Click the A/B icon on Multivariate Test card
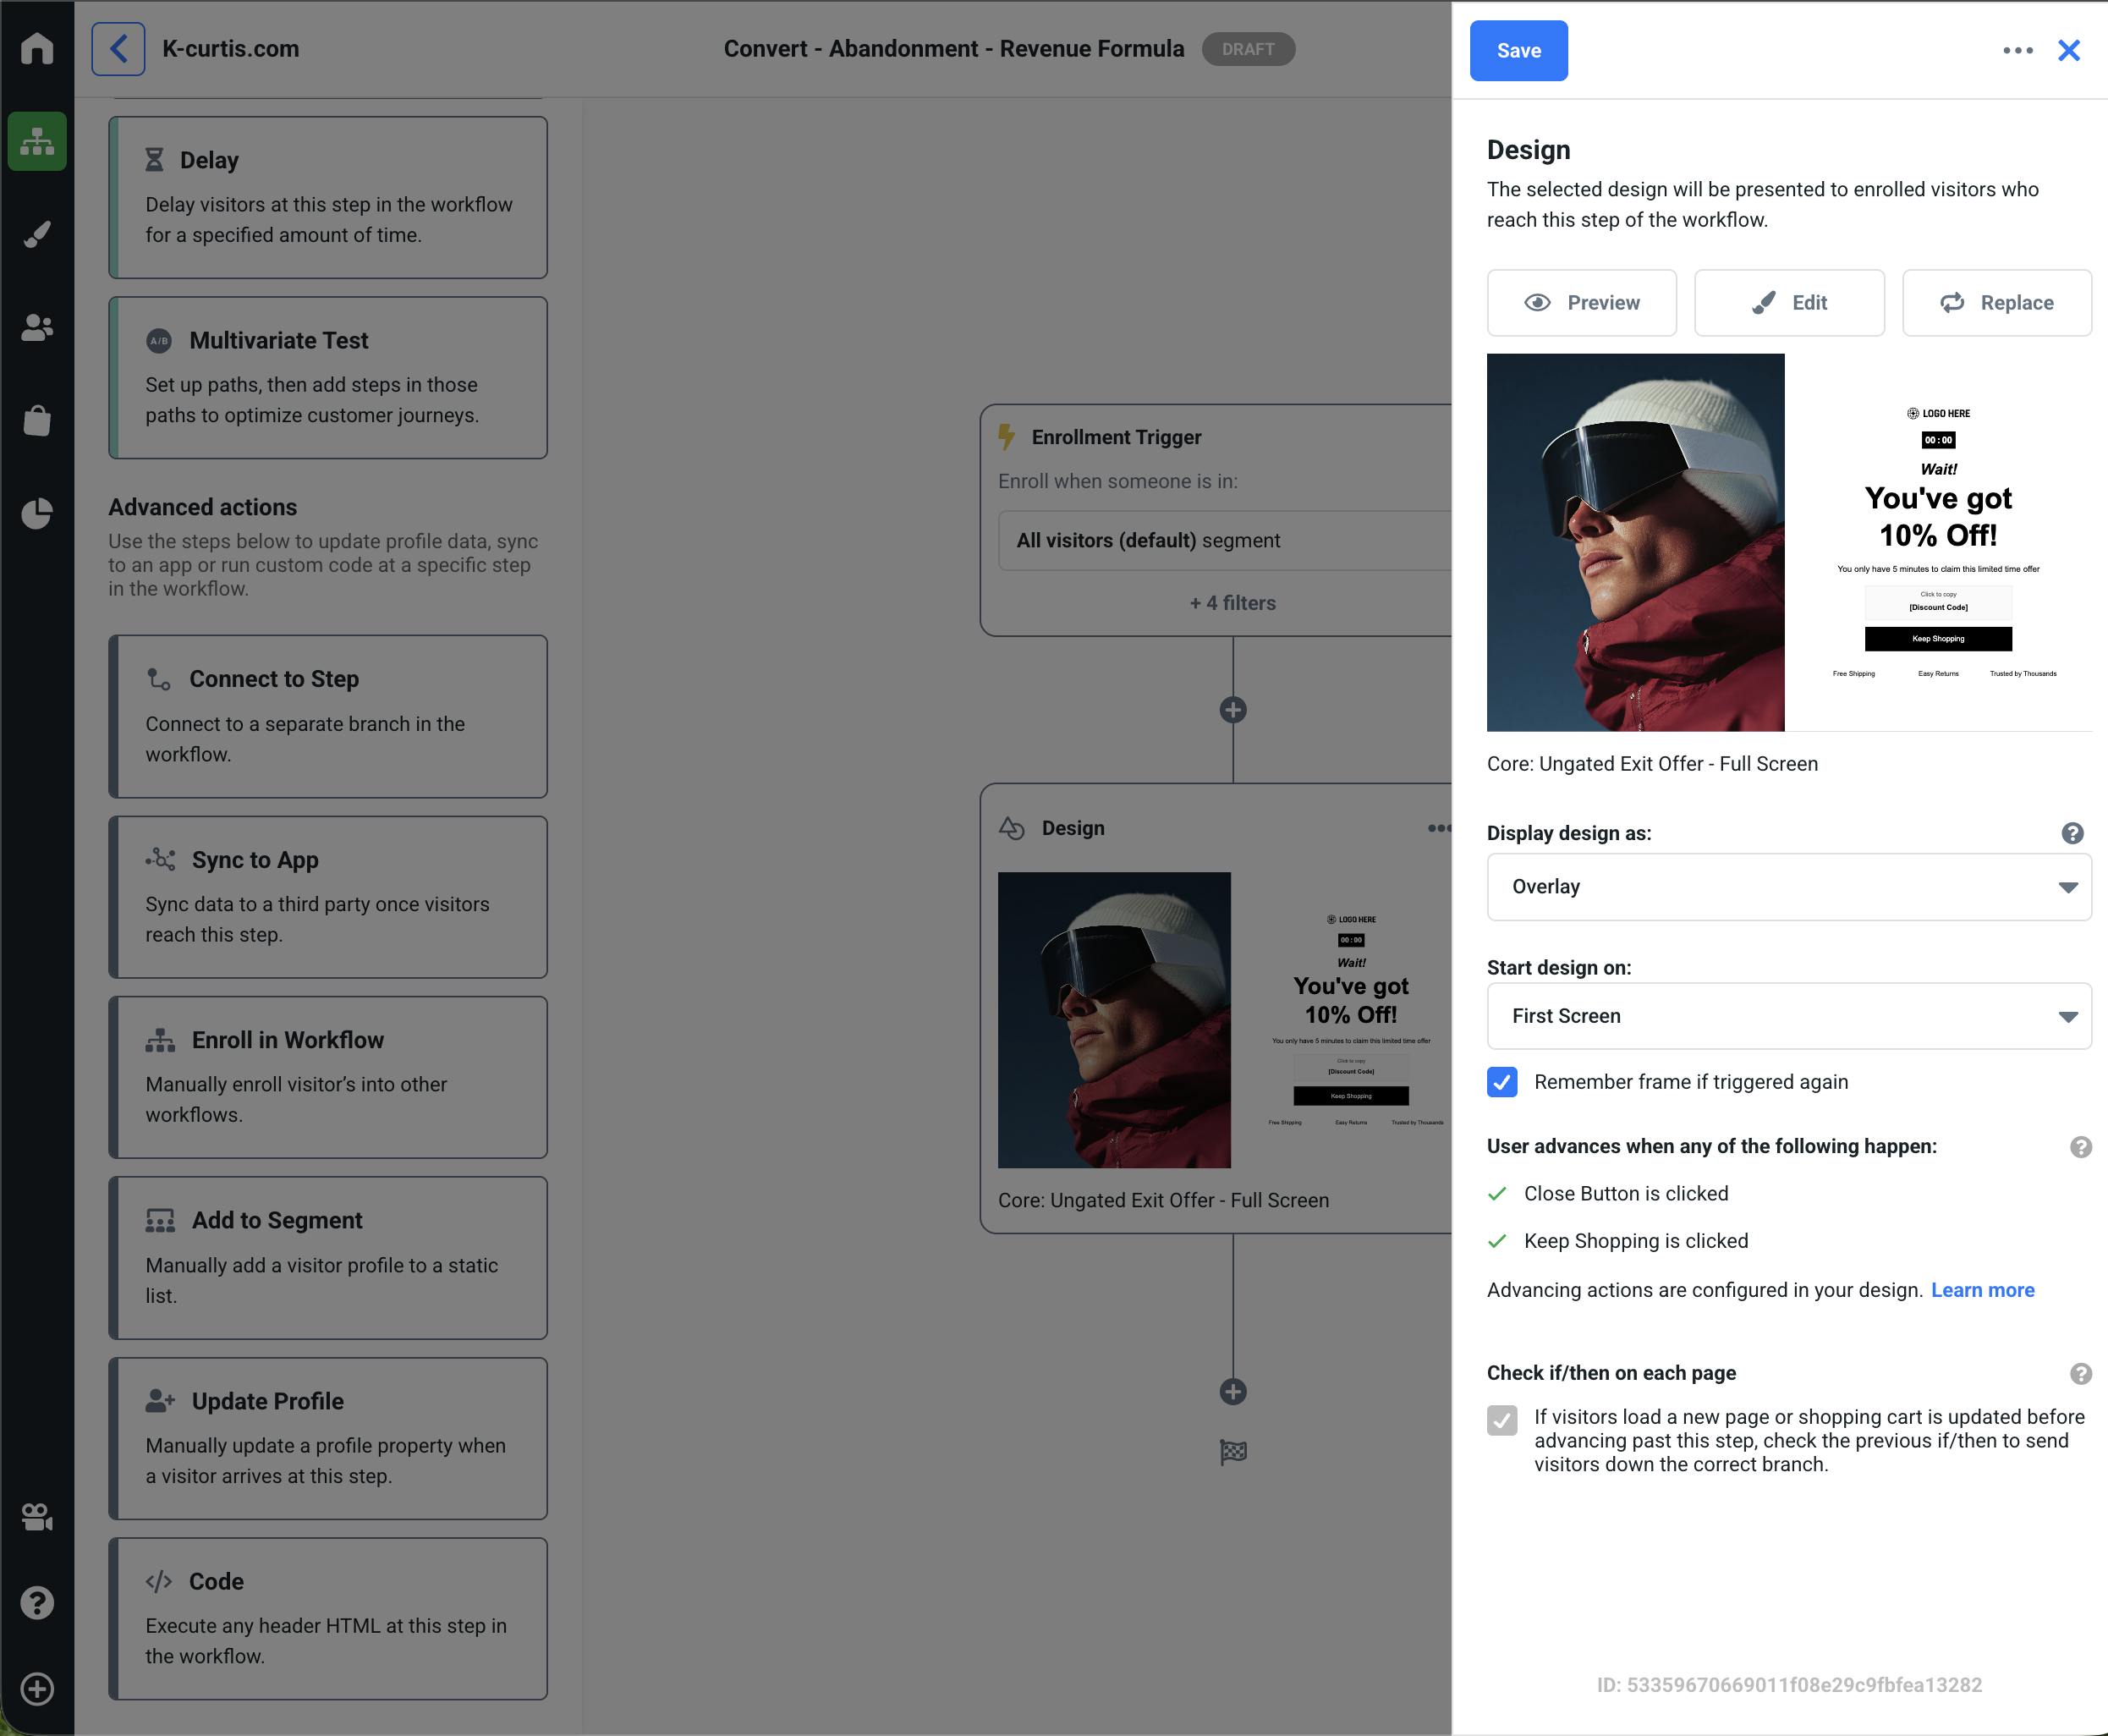2108x1736 pixels. 159,341
